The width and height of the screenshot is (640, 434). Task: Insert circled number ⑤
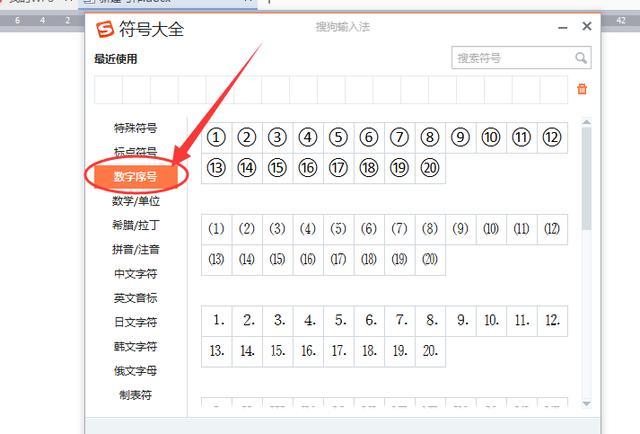click(x=338, y=137)
